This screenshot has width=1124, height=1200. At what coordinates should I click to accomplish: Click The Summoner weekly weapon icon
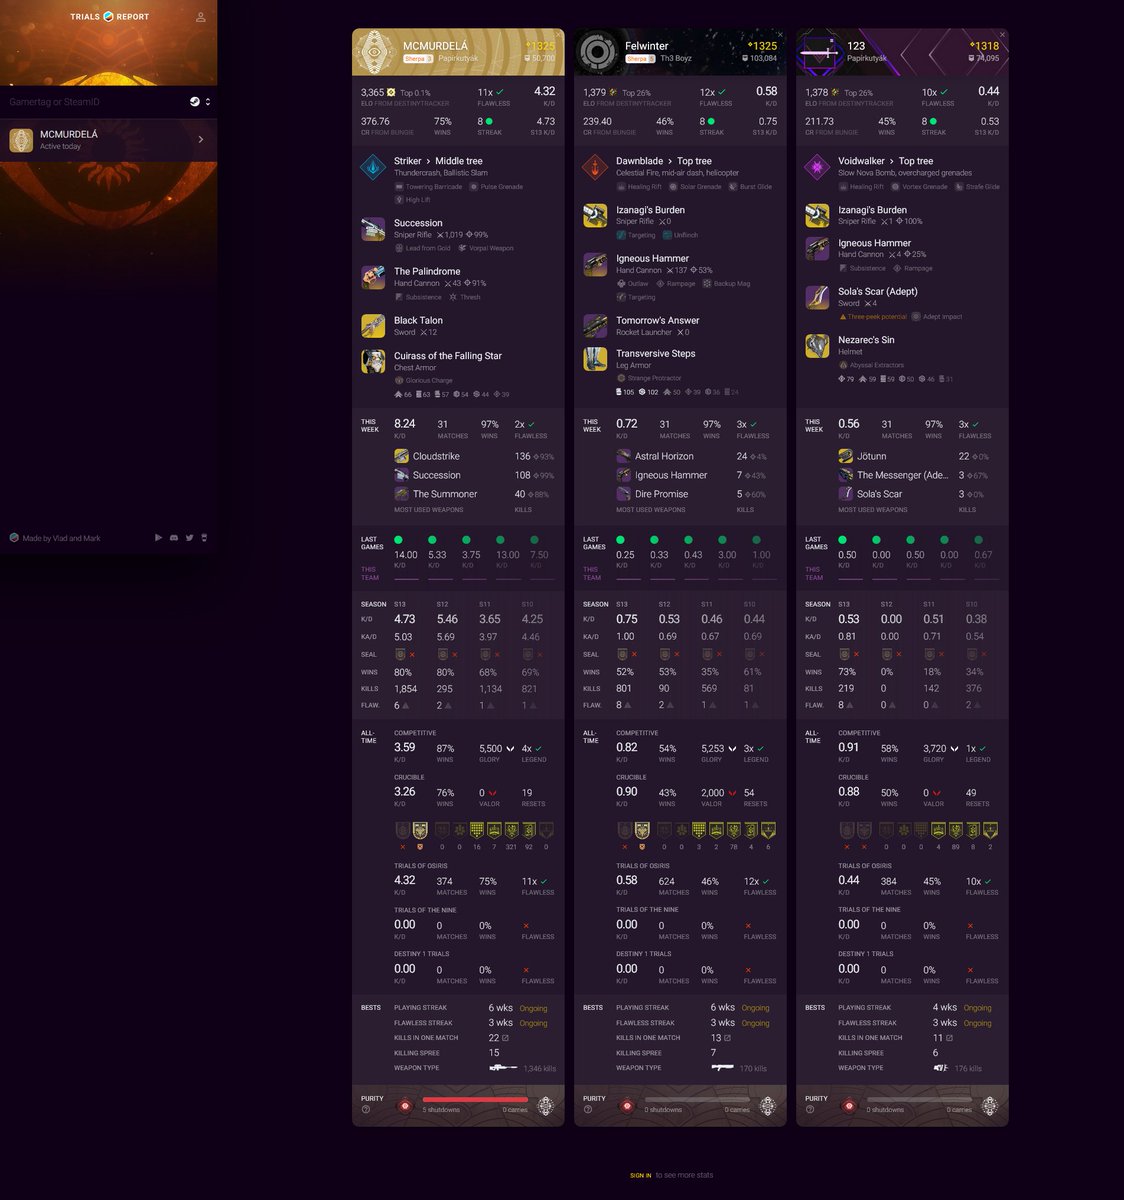point(401,494)
